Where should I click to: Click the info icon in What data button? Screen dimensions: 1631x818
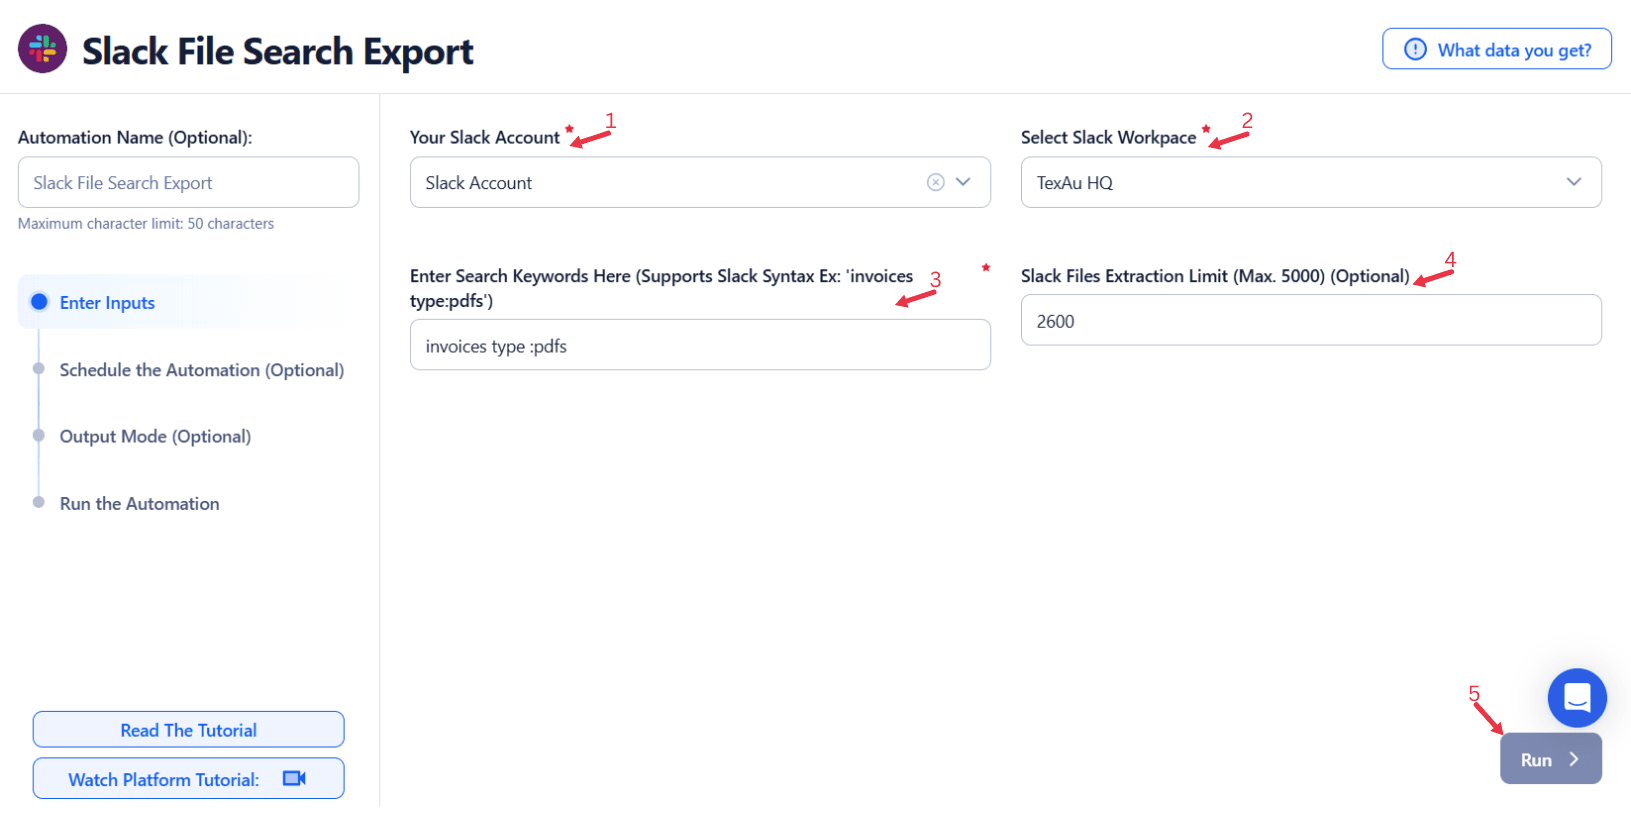pos(1415,49)
